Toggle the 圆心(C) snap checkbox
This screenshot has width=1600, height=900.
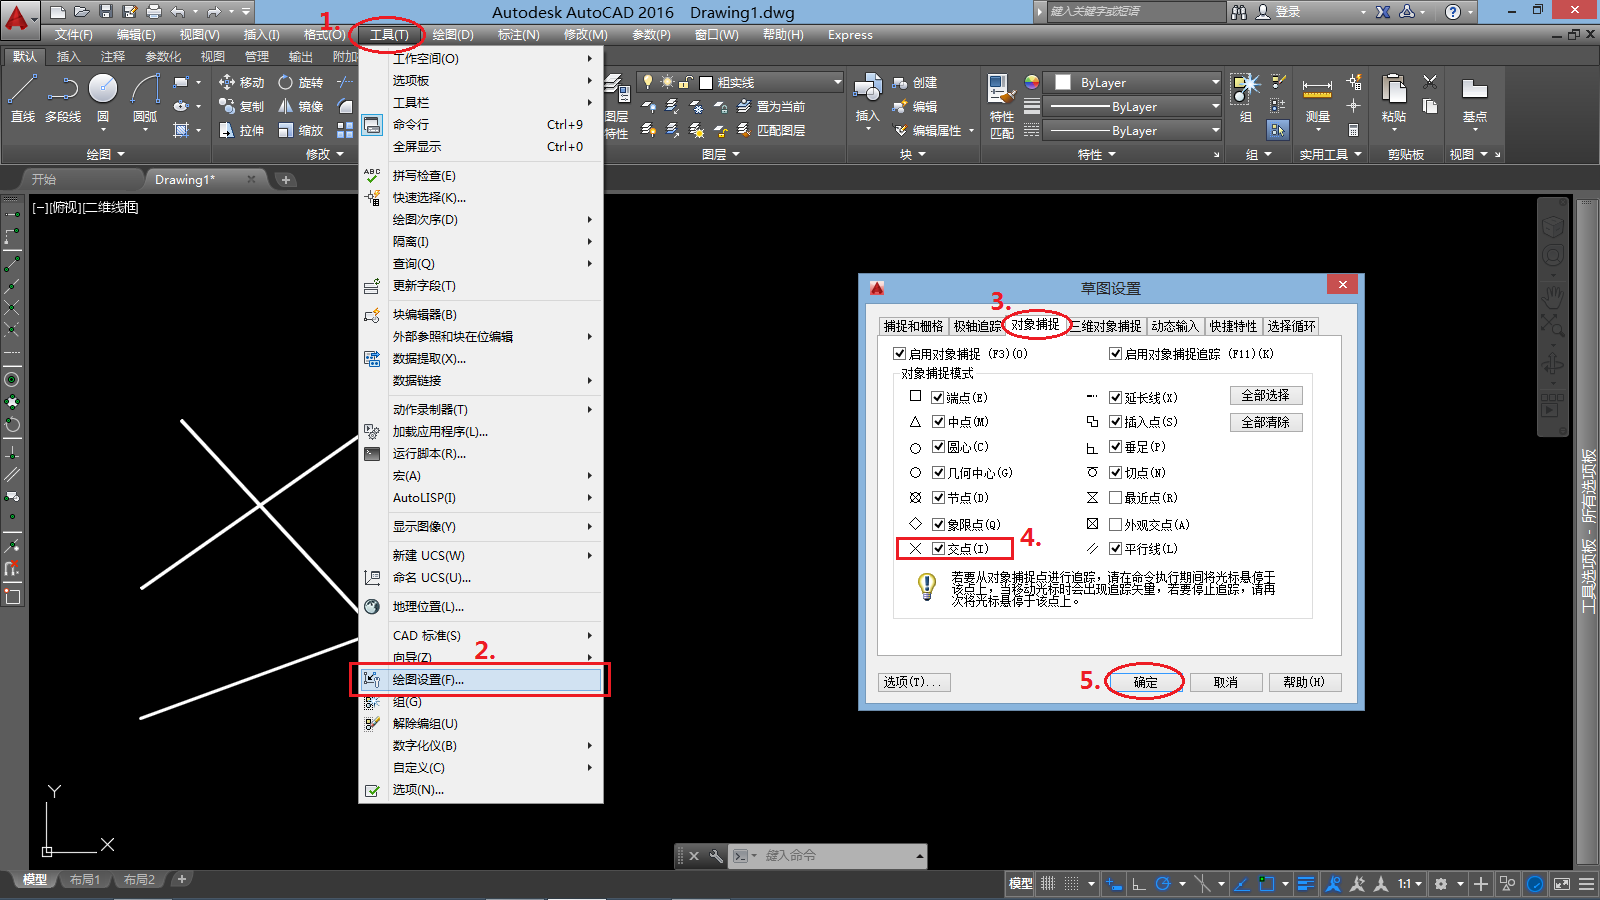click(x=938, y=447)
